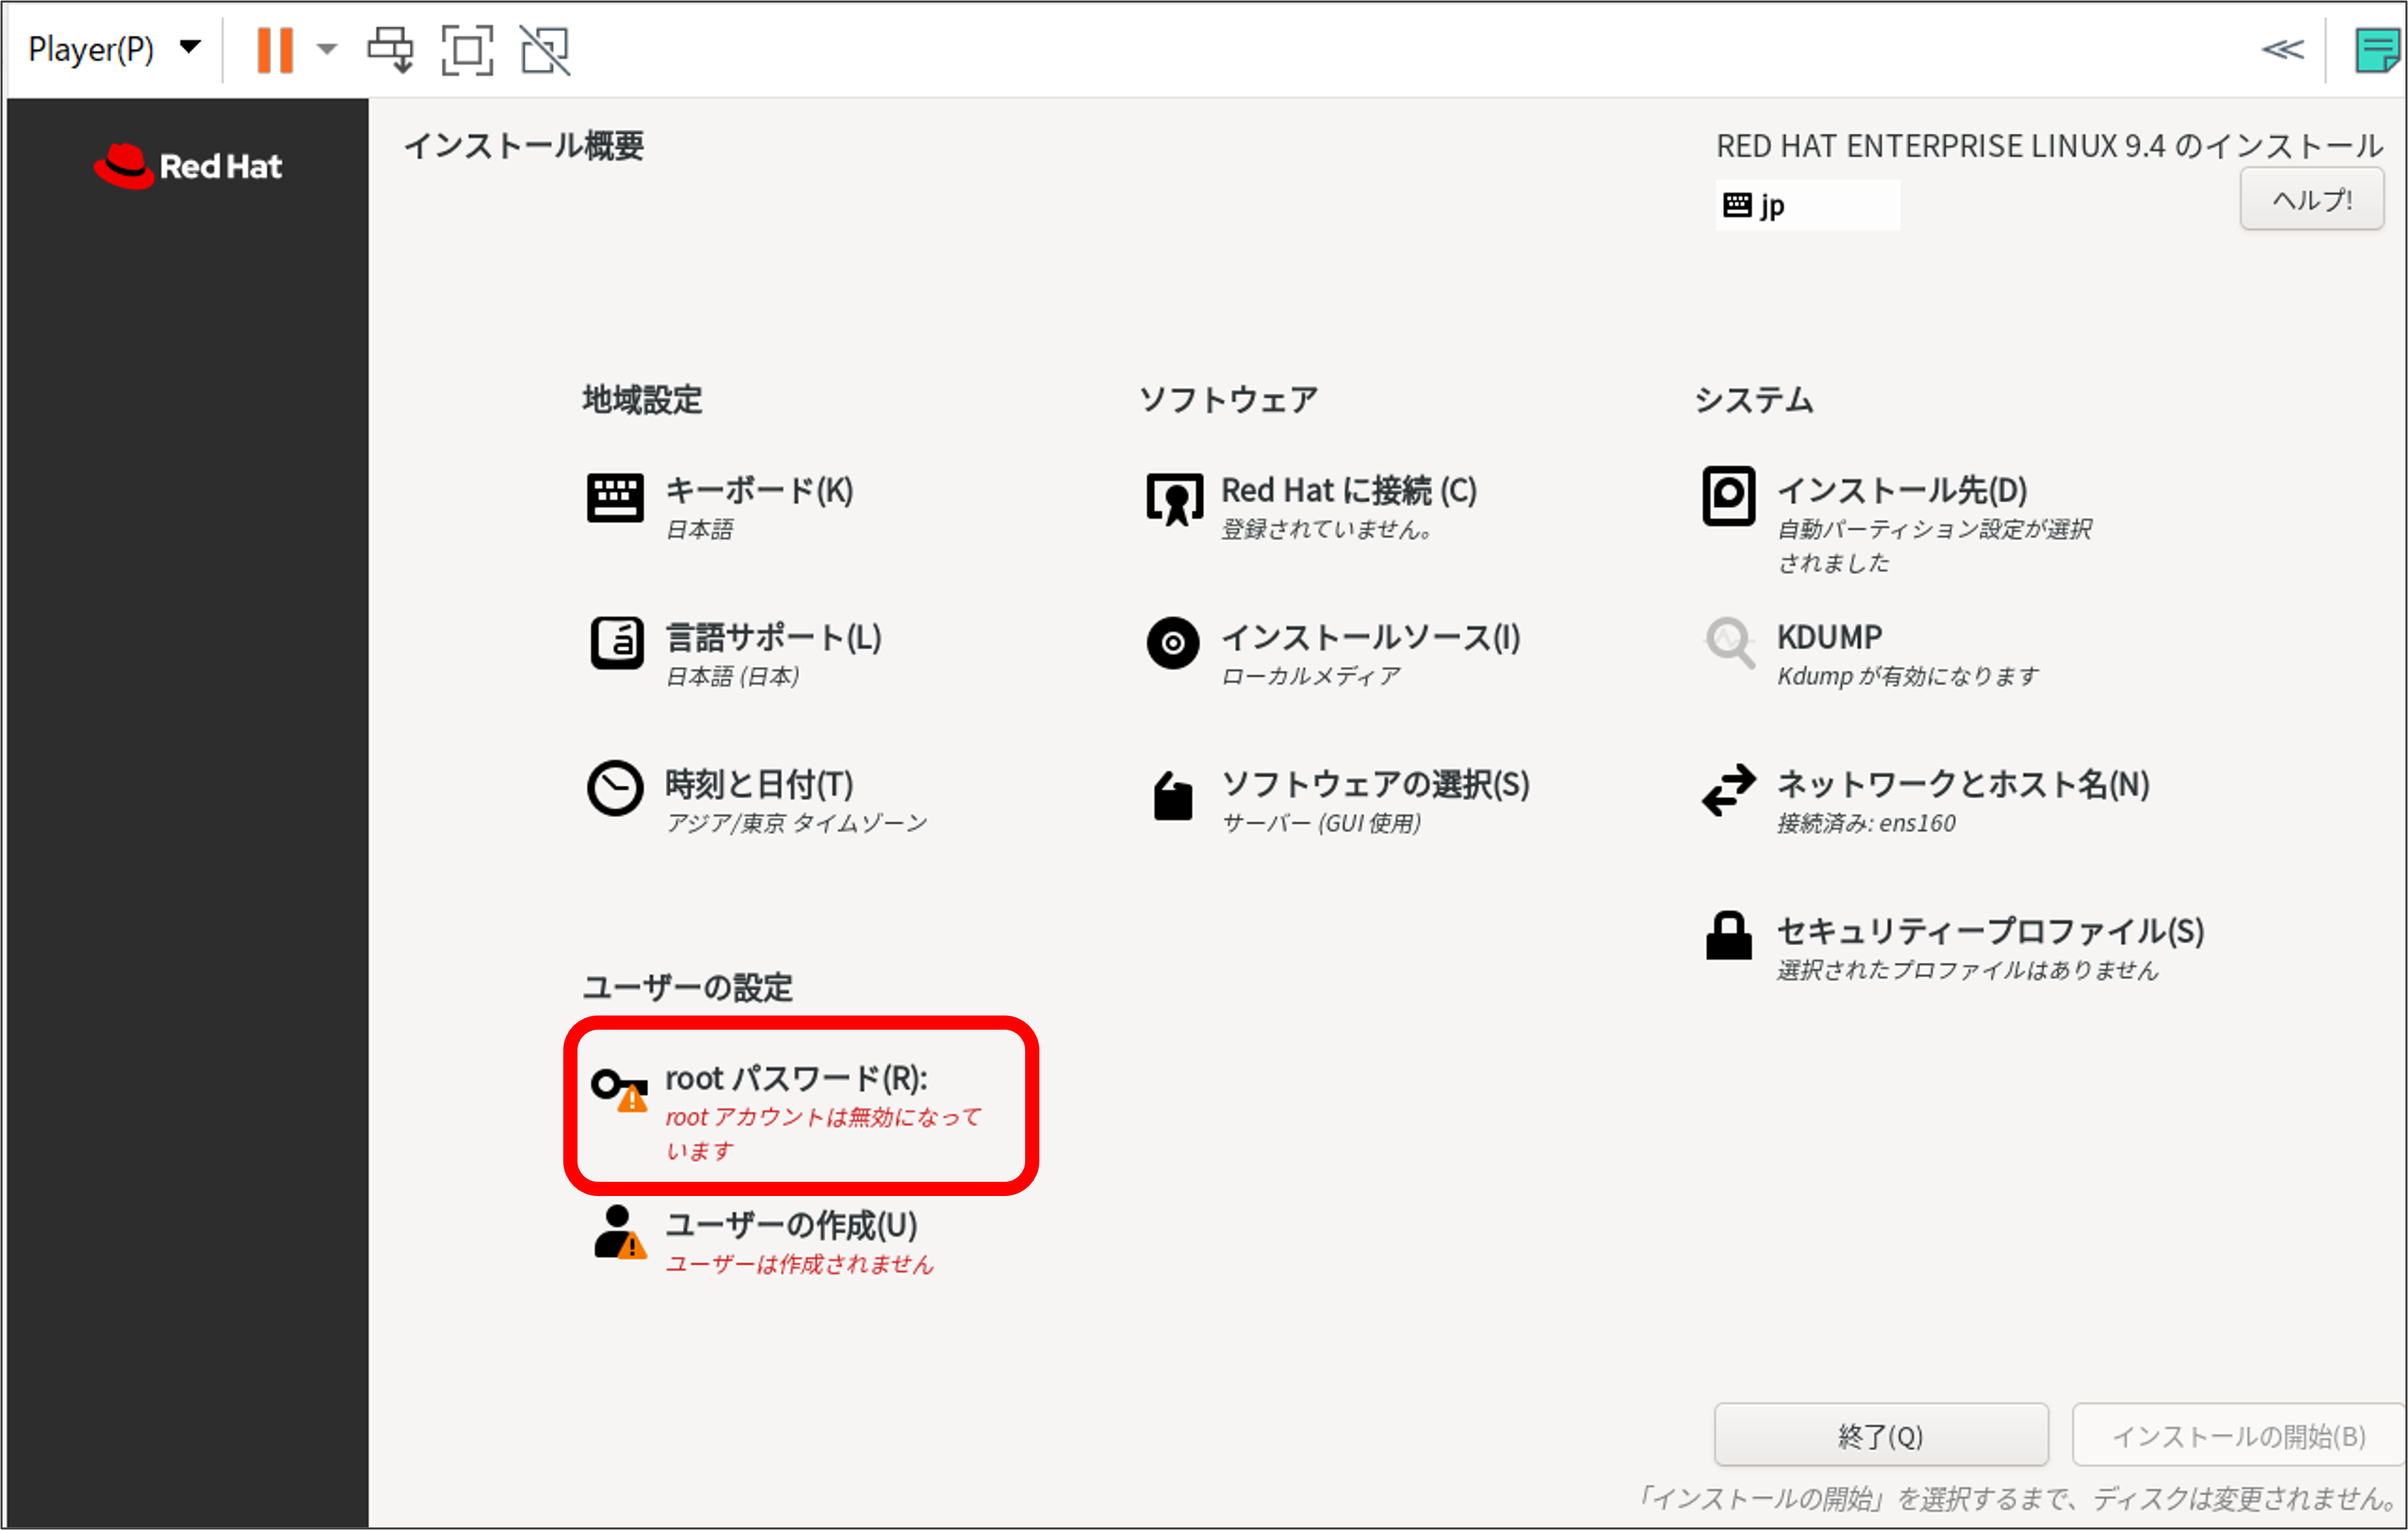Pause the virtual machine

[x=274, y=49]
